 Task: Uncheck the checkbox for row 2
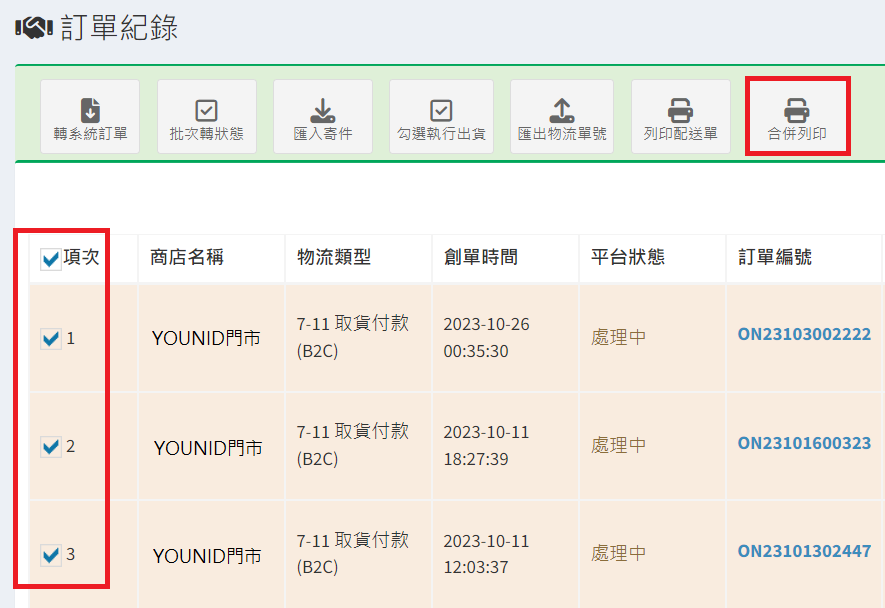coord(51,447)
